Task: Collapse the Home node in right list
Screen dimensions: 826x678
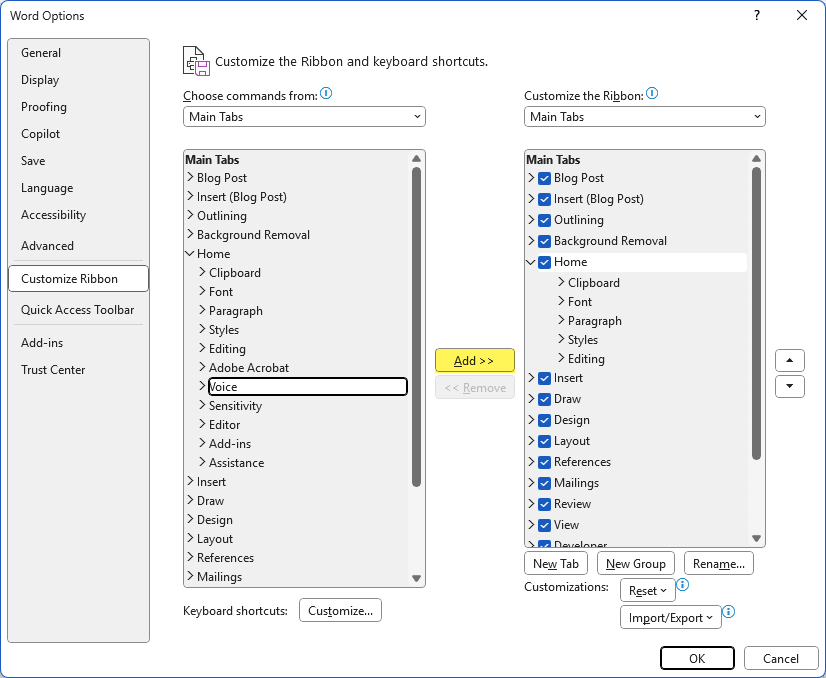Action: tap(531, 262)
